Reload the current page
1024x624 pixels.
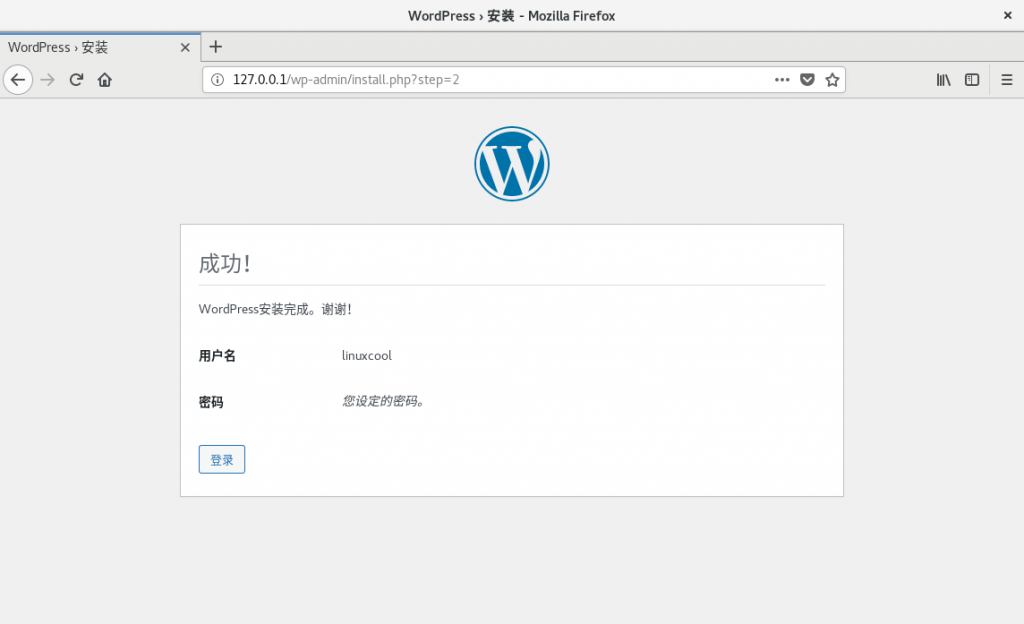pyautogui.click(x=76, y=80)
